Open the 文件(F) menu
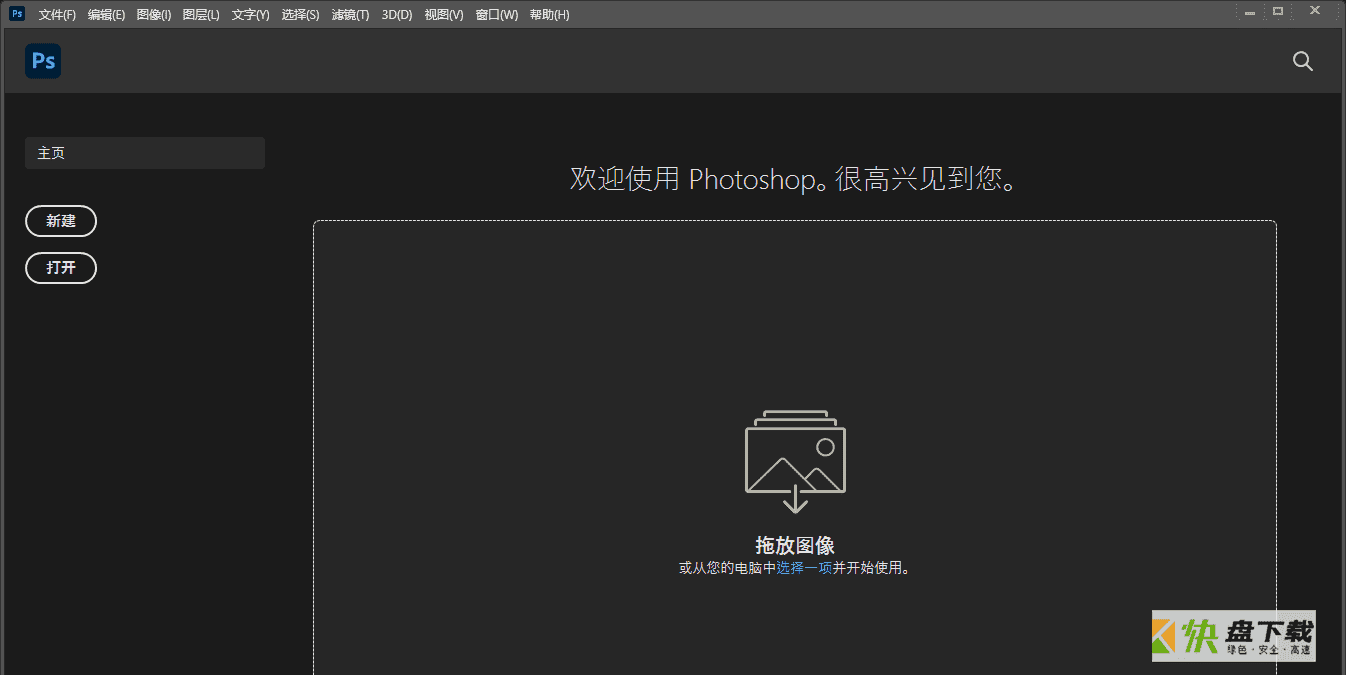Screen dimensions: 1346x675 [57, 15]
